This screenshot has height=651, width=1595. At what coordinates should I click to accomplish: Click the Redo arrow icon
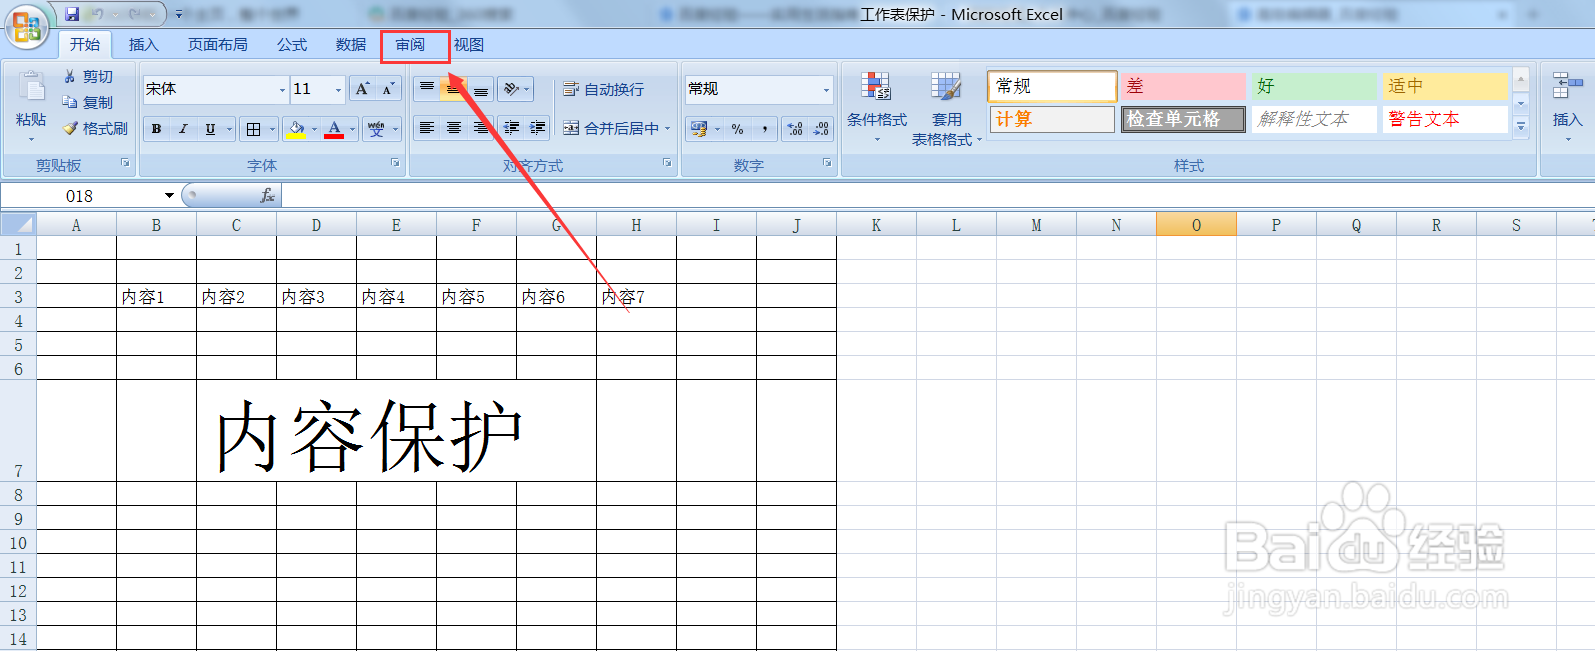tap(135, 14)
